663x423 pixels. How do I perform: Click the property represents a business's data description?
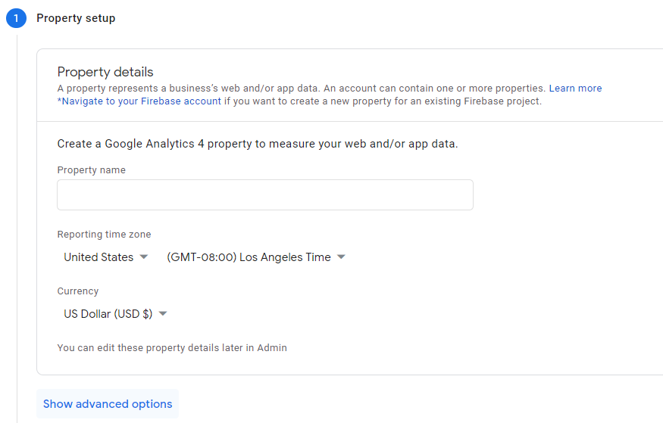tap(301, 88)
